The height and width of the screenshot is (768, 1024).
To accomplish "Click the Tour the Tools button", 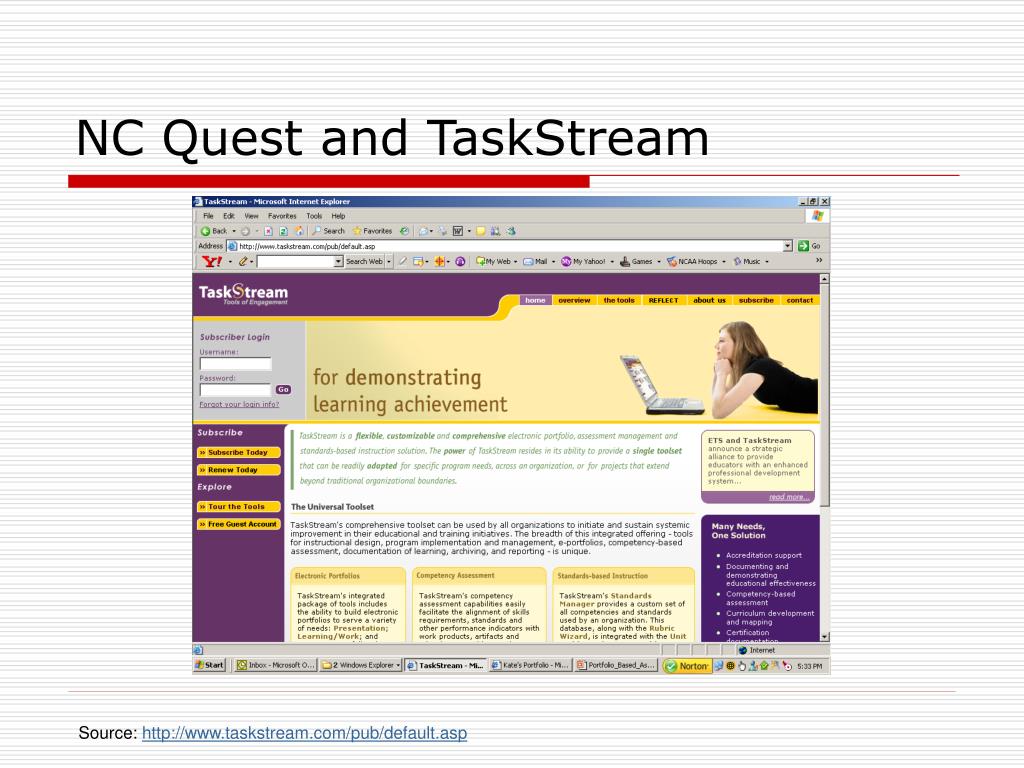I will click(x=238, y=507).
